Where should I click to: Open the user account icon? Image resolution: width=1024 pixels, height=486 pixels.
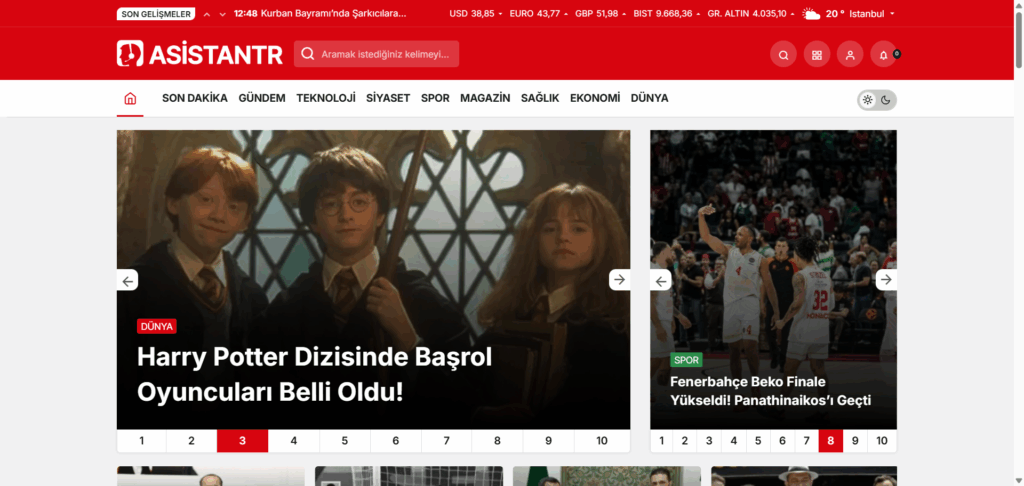tap(850, 54)
